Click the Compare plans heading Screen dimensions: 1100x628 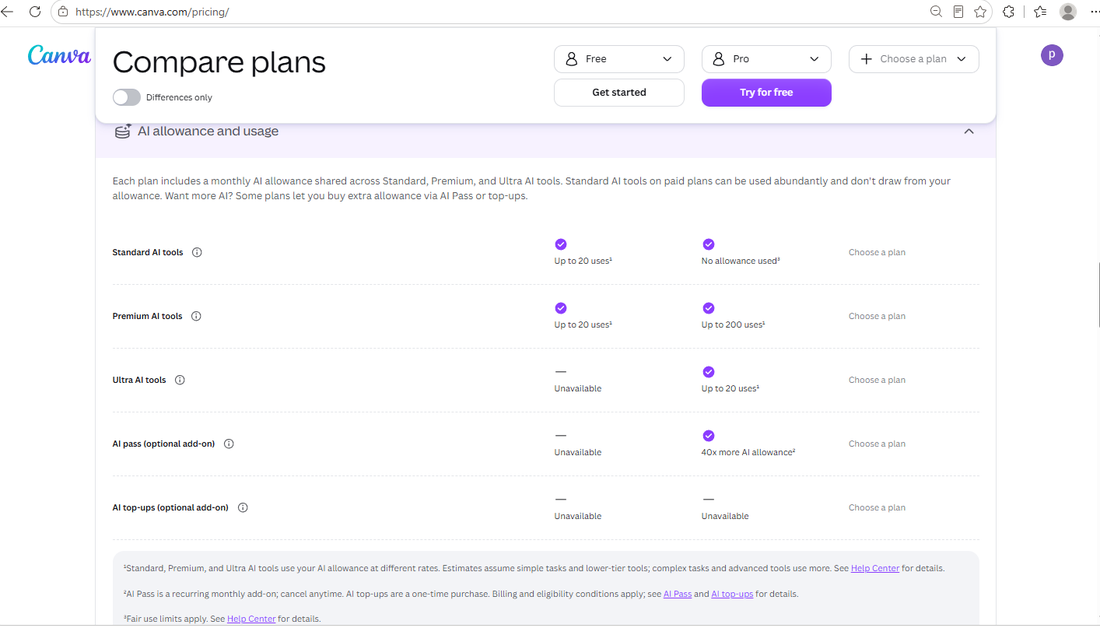[x=219, y=62]
